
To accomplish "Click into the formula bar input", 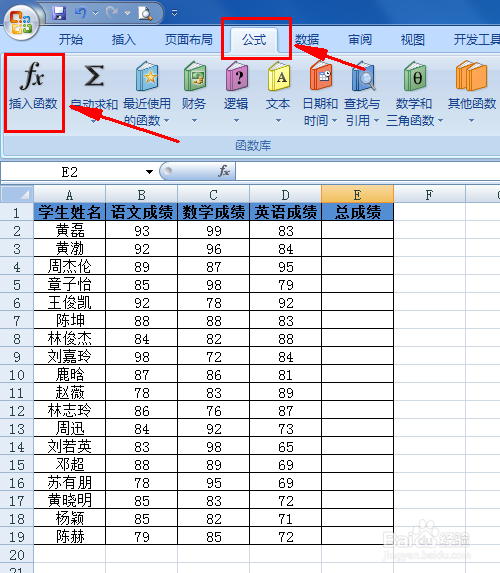I will tap(368, 171).
